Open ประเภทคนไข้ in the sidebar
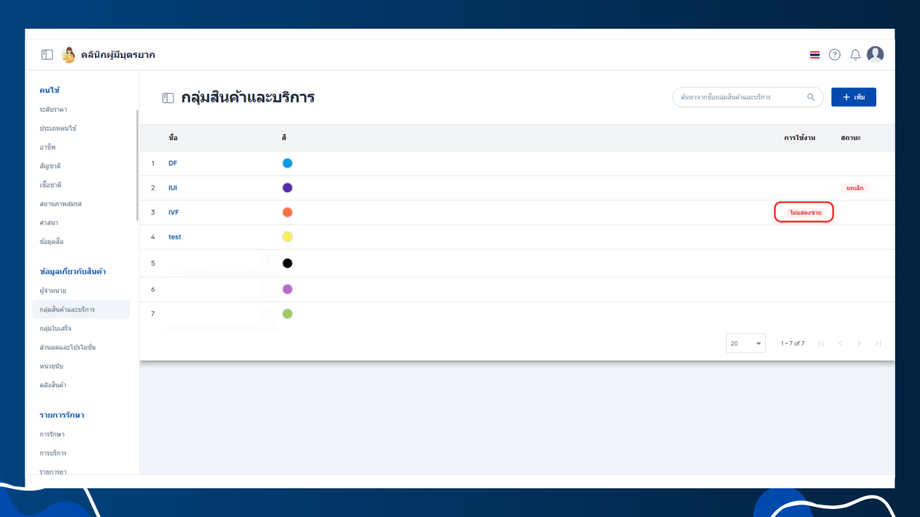Viewport: 920px width, 517px height. pyautogui.click(x=58, y=129)
